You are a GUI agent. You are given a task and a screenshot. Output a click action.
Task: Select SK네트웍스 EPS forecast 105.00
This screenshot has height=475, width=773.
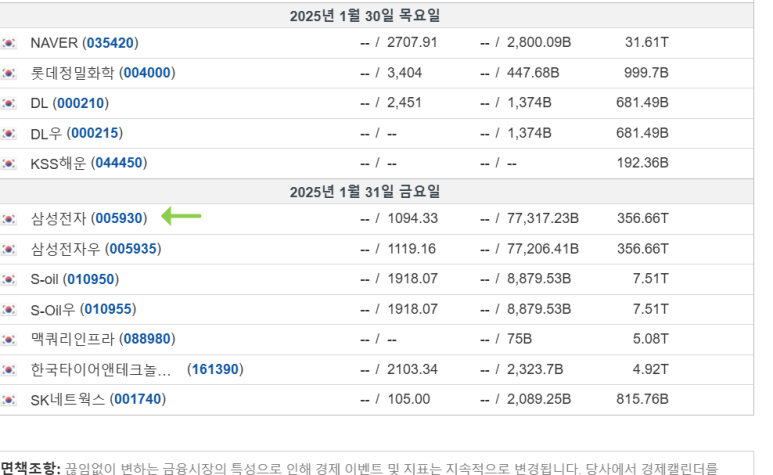(408, 399)
